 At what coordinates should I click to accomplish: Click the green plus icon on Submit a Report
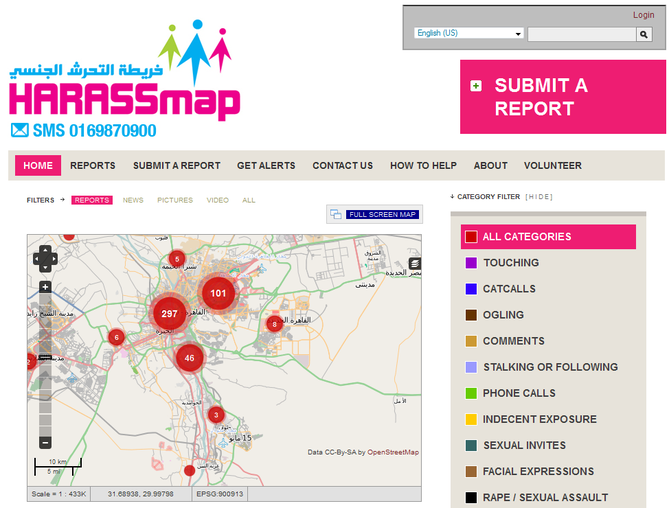pyautogui.click(x=476, y=86)
